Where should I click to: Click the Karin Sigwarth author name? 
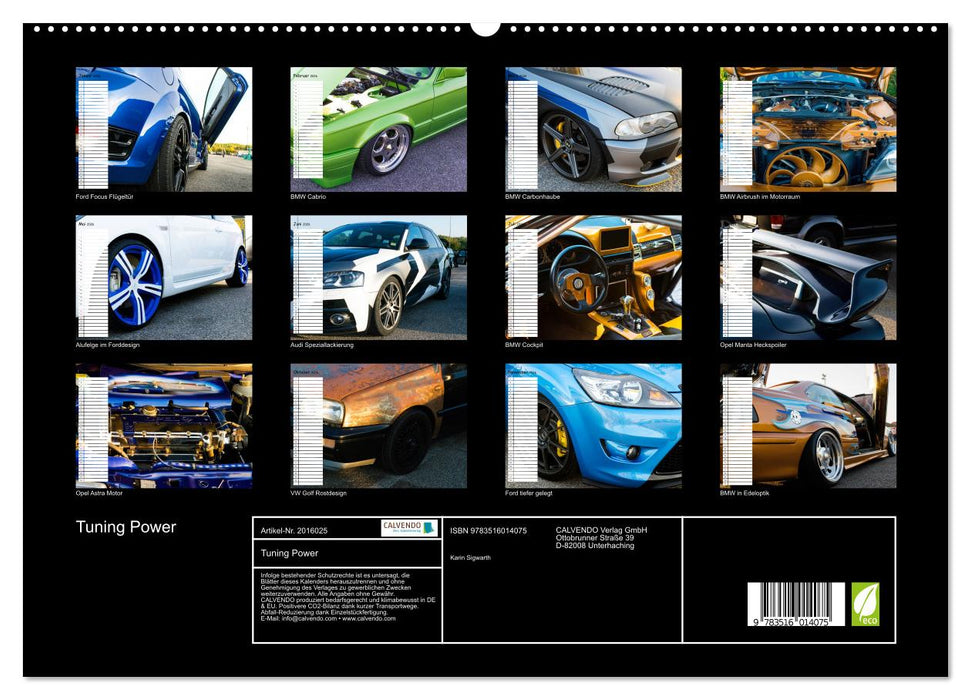coord(470,557)
